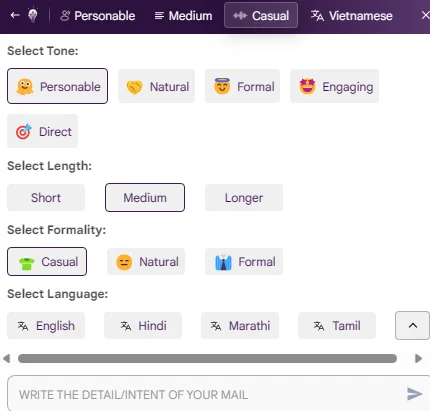Select Tamil as the language
This screenshot has height=411, width=430.
click(337, 325)
